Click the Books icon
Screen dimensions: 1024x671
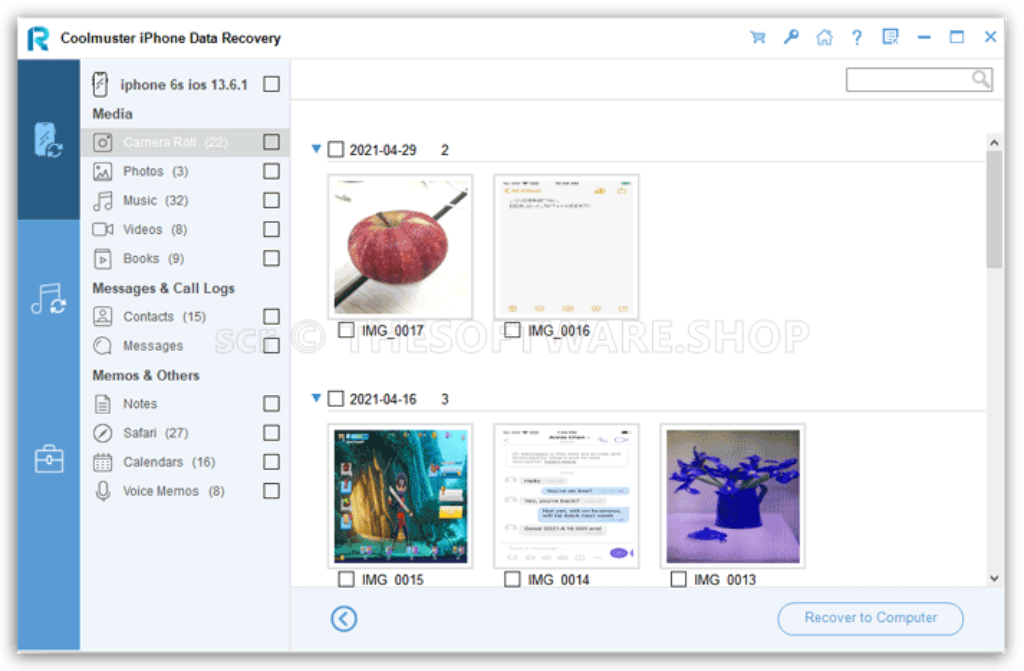pos(103,259)
